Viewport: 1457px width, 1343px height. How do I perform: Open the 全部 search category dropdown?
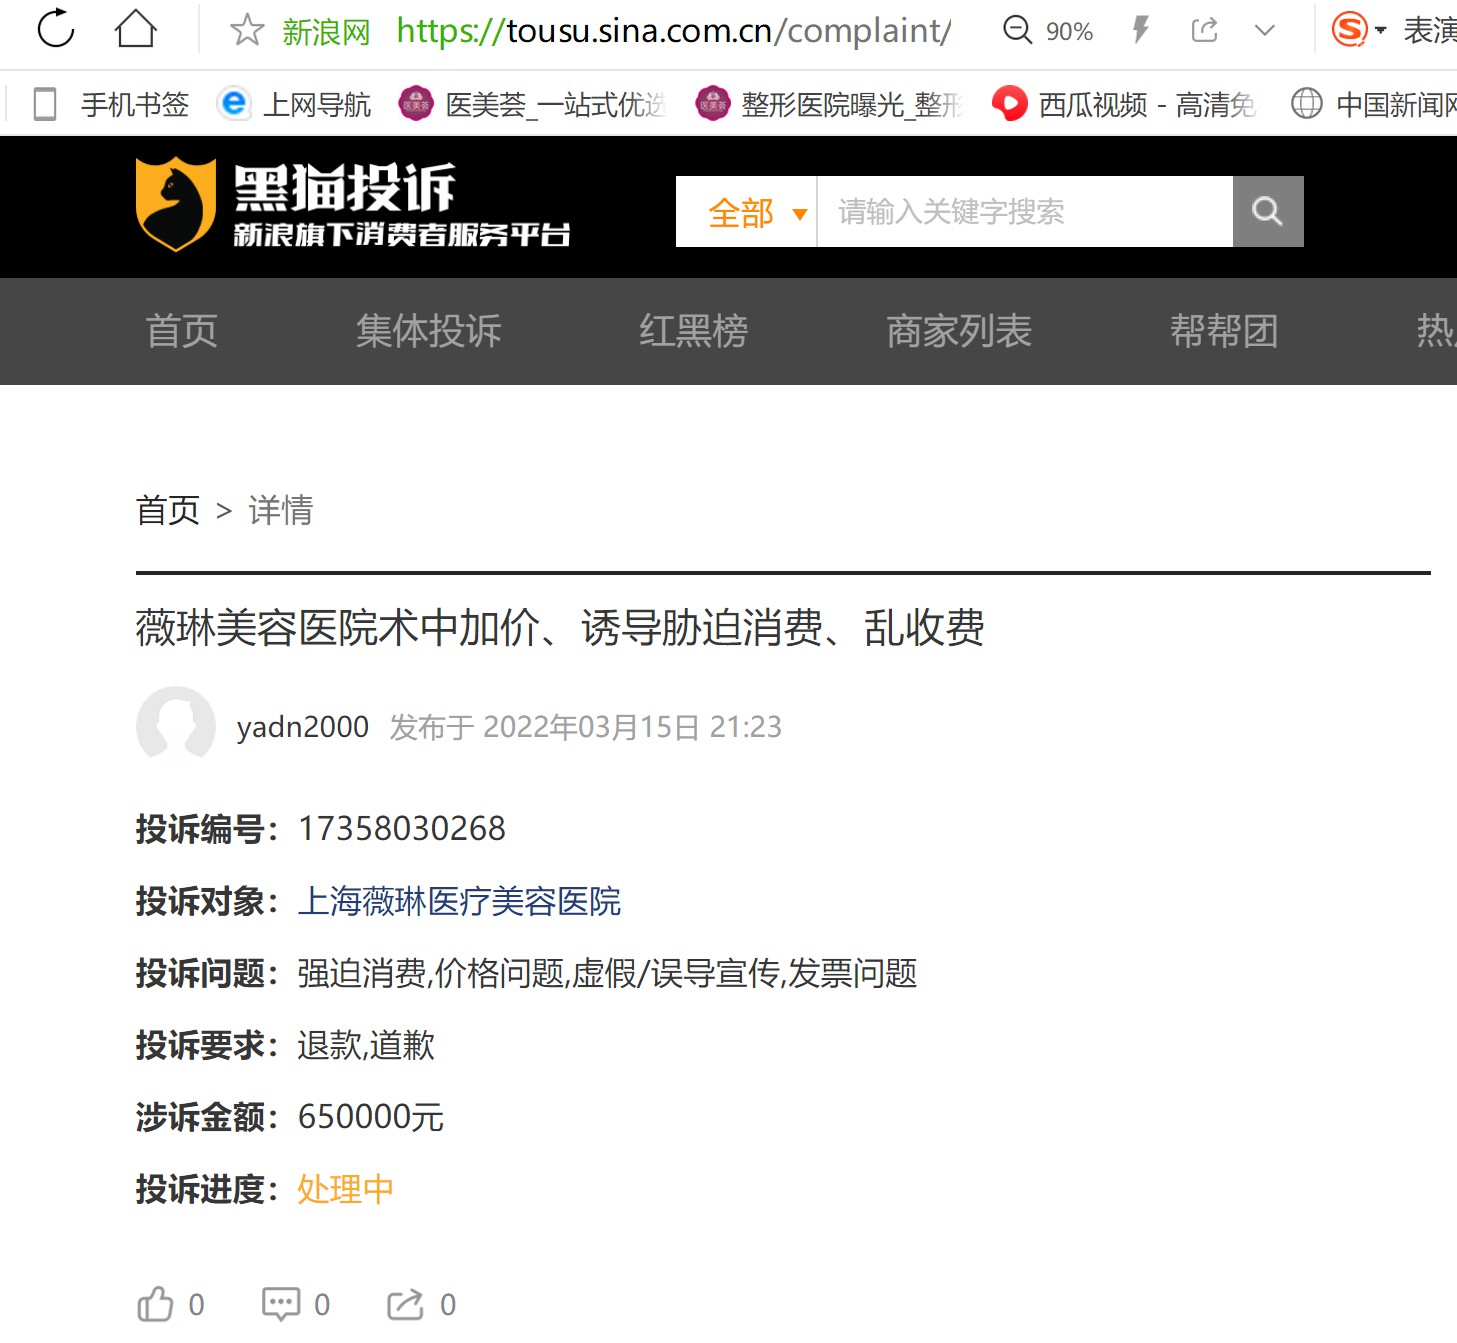747,212
